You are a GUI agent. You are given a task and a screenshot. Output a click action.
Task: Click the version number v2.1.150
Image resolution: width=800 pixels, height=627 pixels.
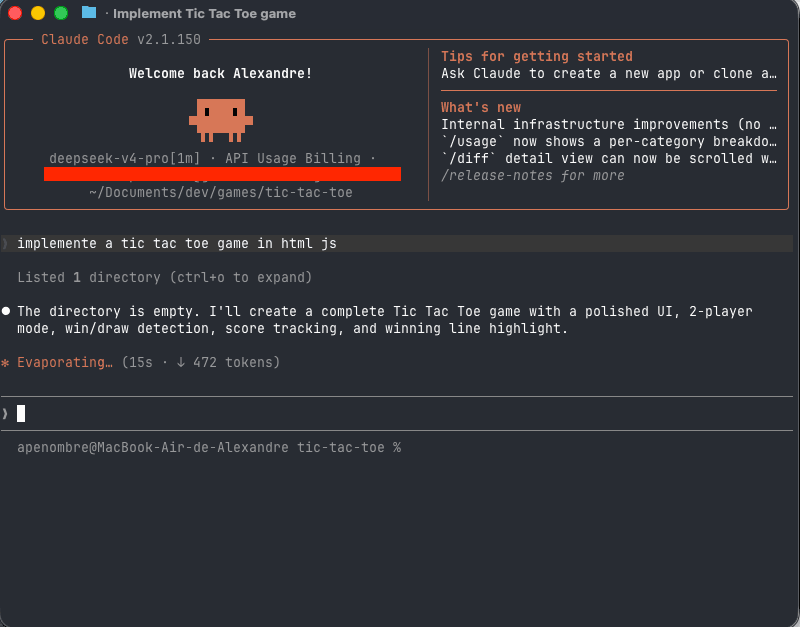coord(169,39)
